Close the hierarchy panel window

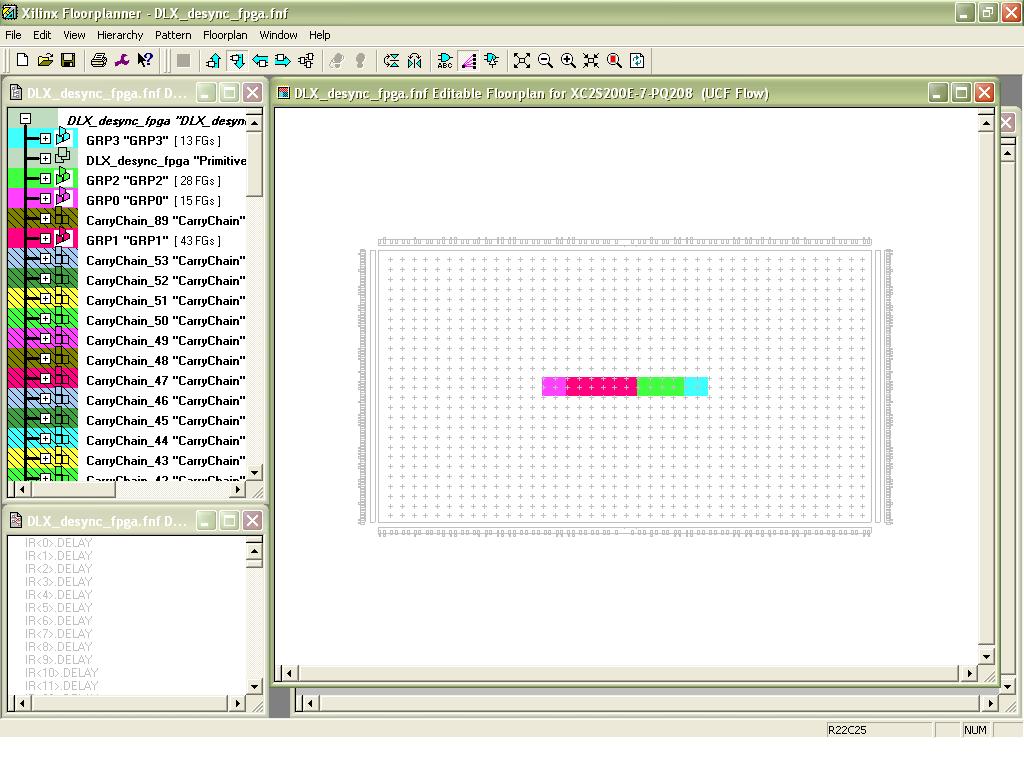tap(253, 93)
